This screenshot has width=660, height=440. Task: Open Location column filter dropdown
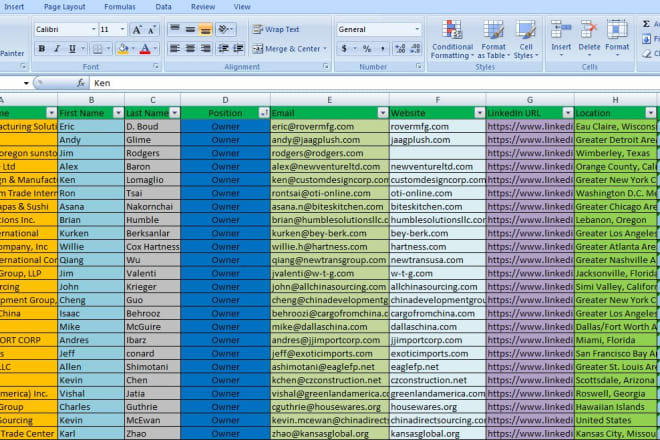[x=651, y=112]
